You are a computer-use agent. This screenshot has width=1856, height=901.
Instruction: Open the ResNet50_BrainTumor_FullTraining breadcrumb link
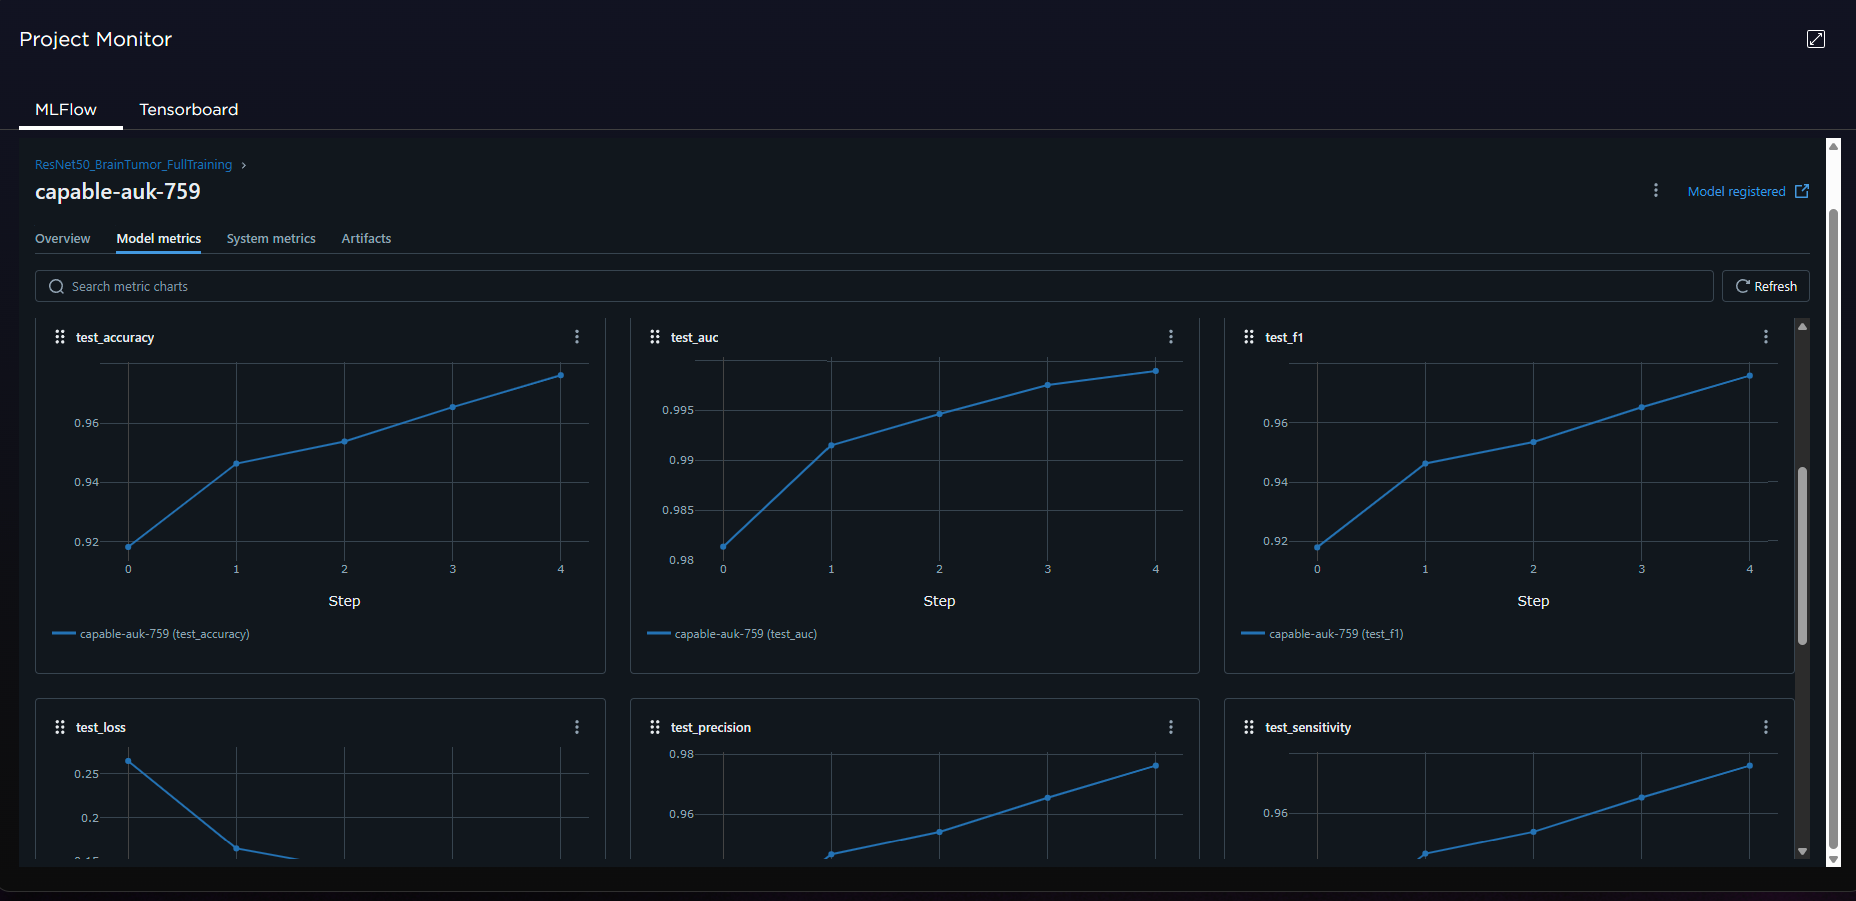(133, 165)
